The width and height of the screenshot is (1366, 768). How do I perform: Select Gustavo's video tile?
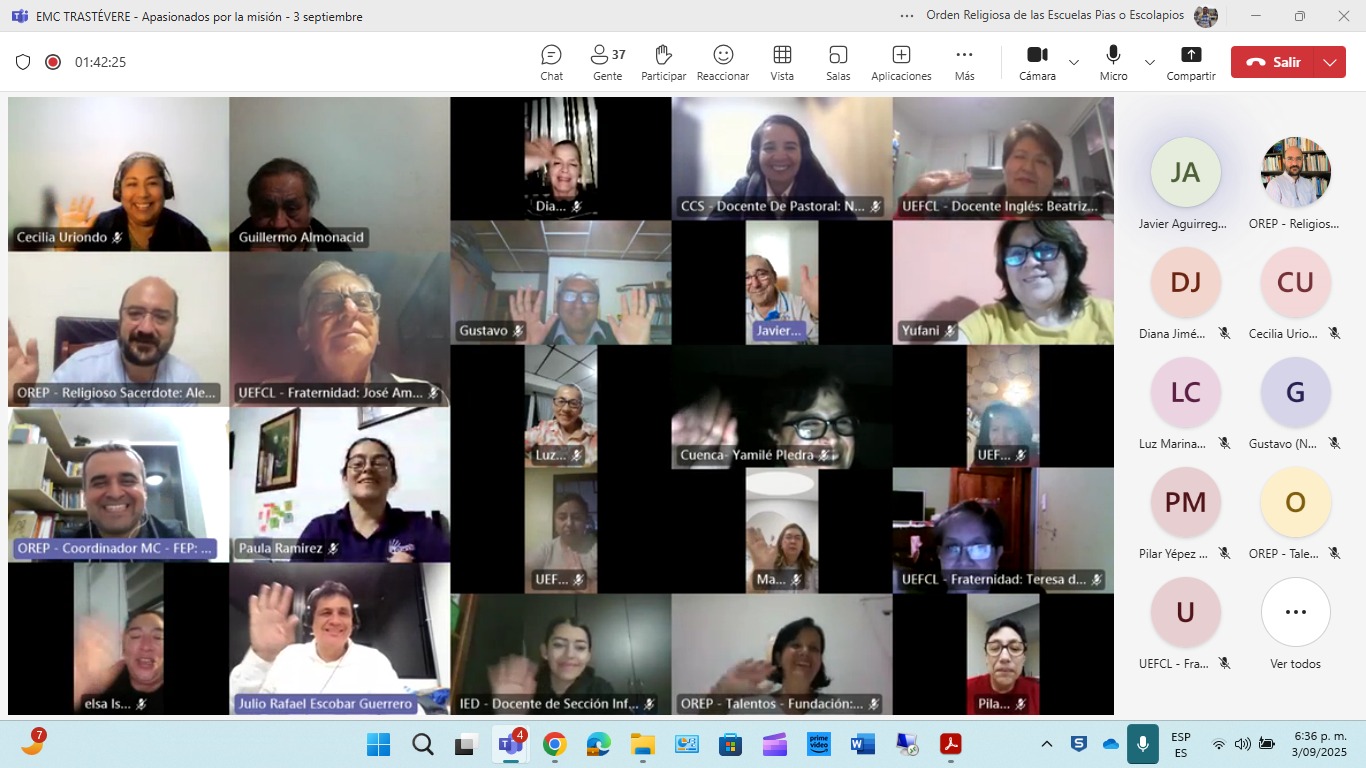pyautogui.click(x=561, y=283)
